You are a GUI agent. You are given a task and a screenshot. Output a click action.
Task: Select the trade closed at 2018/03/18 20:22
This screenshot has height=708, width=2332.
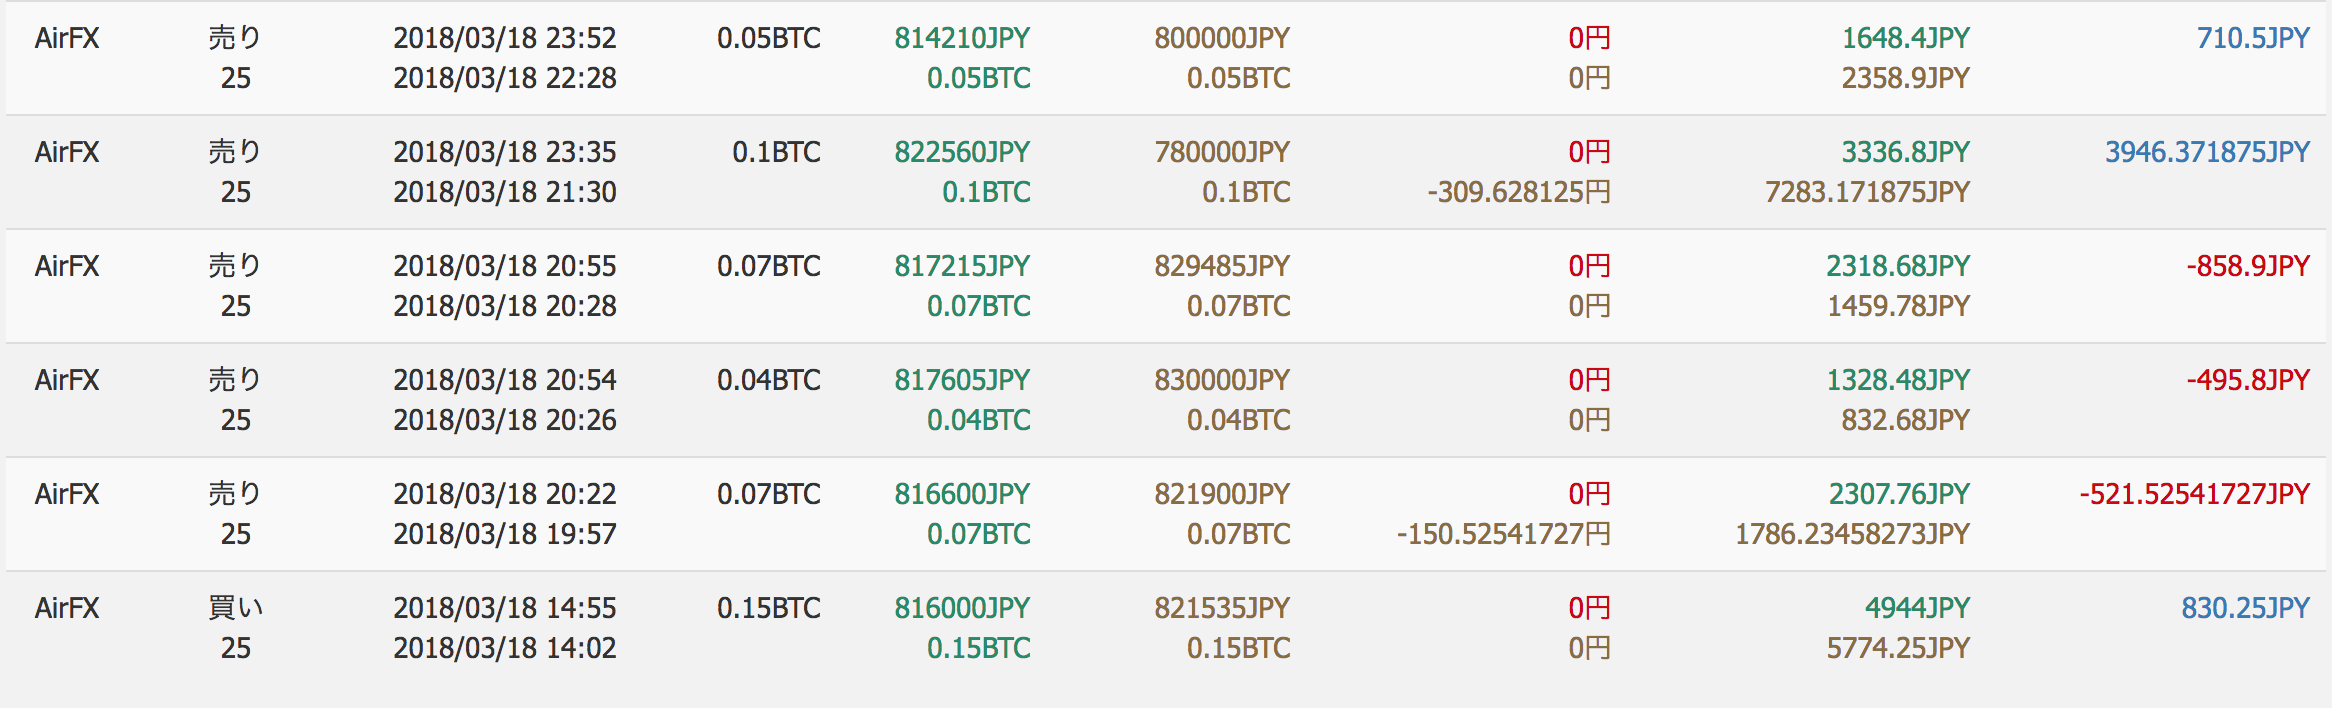[1166, 514]
